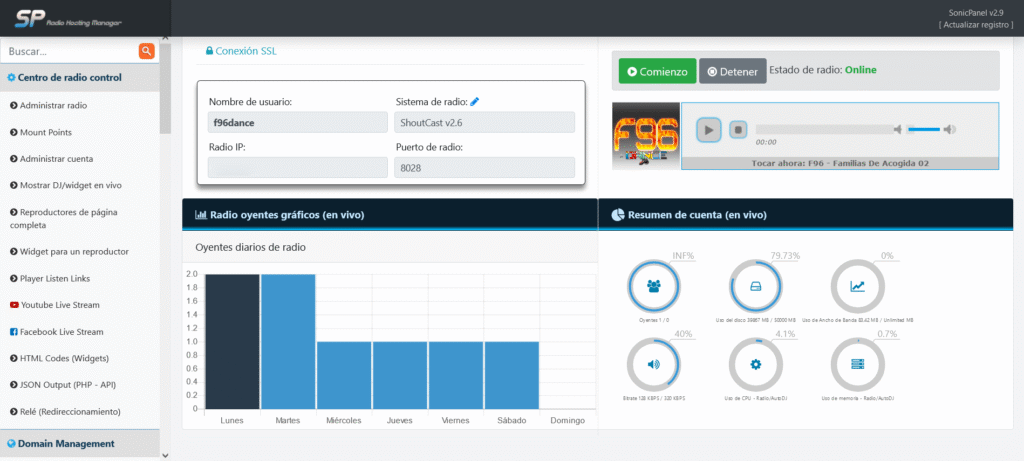This screenshot has width=1024, height=461.
Task: Open Youtube Live Stream in the sidebar
Action: 59,305
